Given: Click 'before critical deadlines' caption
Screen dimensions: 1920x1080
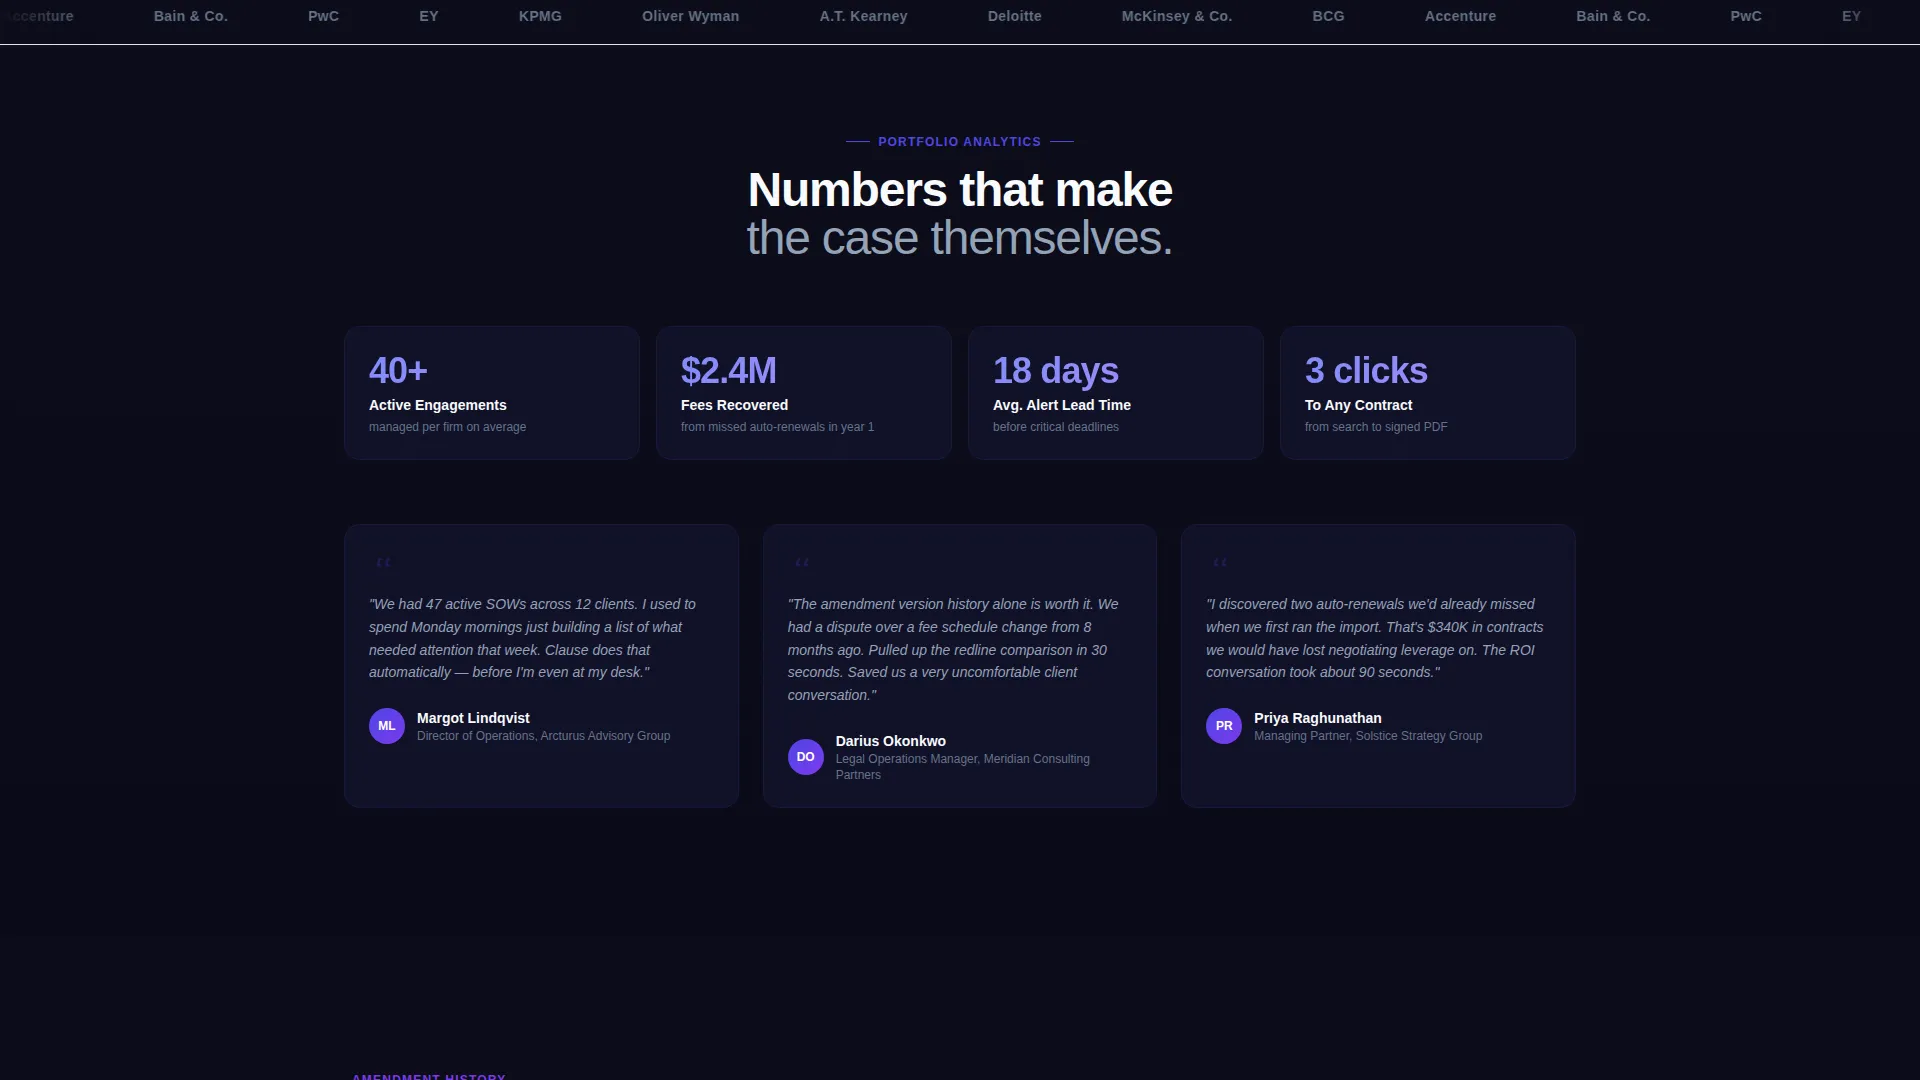Looking at the screenshot, I should point(1056,427).
